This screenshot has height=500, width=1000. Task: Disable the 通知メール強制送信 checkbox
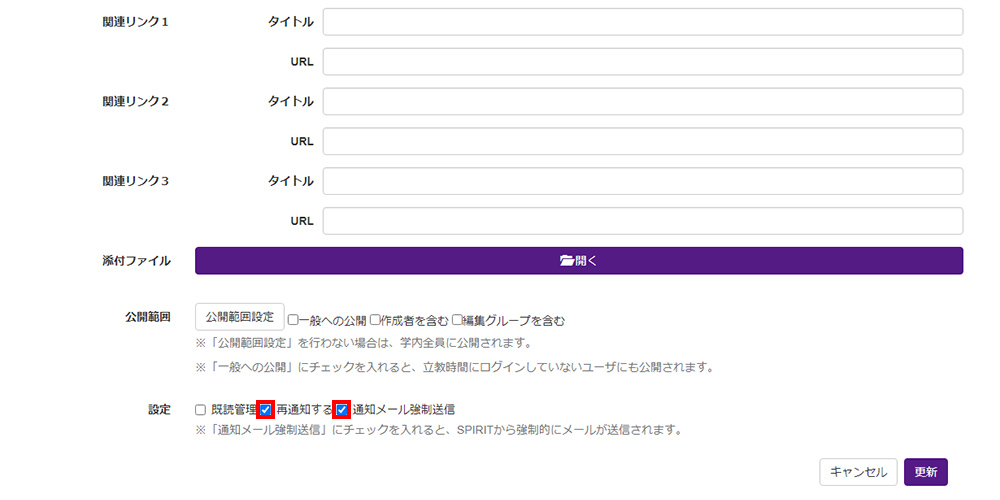(x=342, y=410)
